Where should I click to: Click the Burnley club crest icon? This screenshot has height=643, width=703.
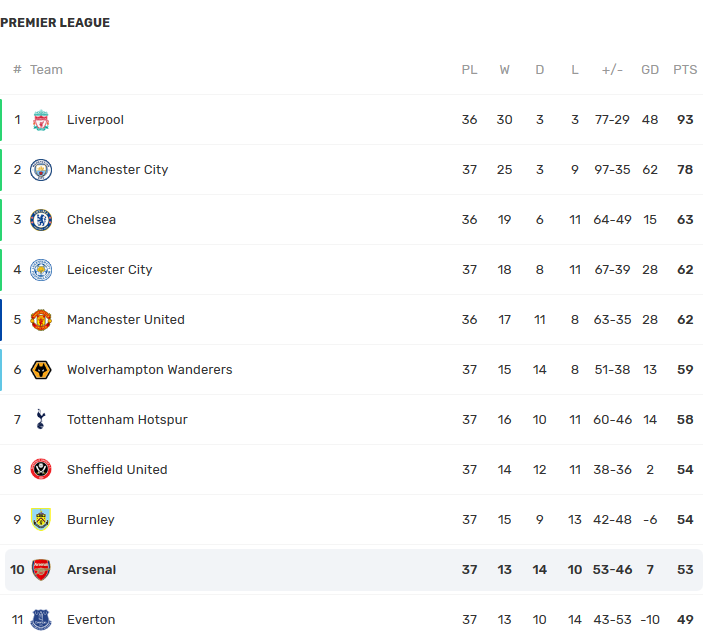(x=41, y=520)
